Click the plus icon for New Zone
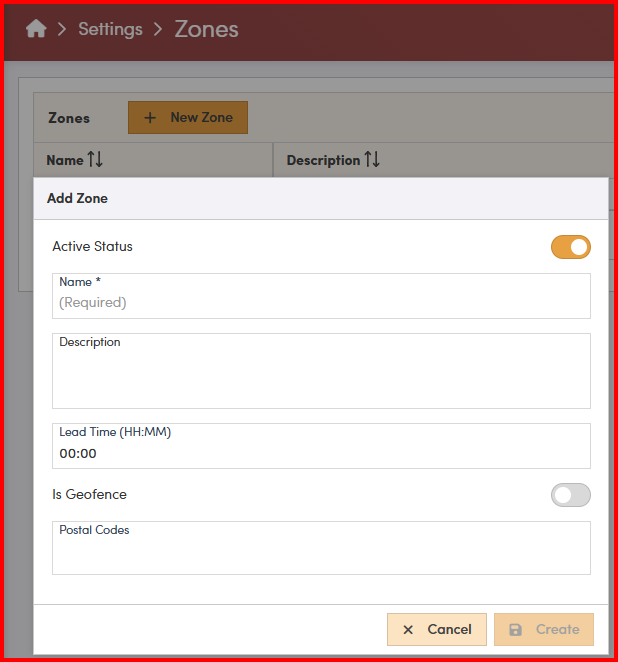The height and width of the screenshot is (662, 618). point(150,118)
